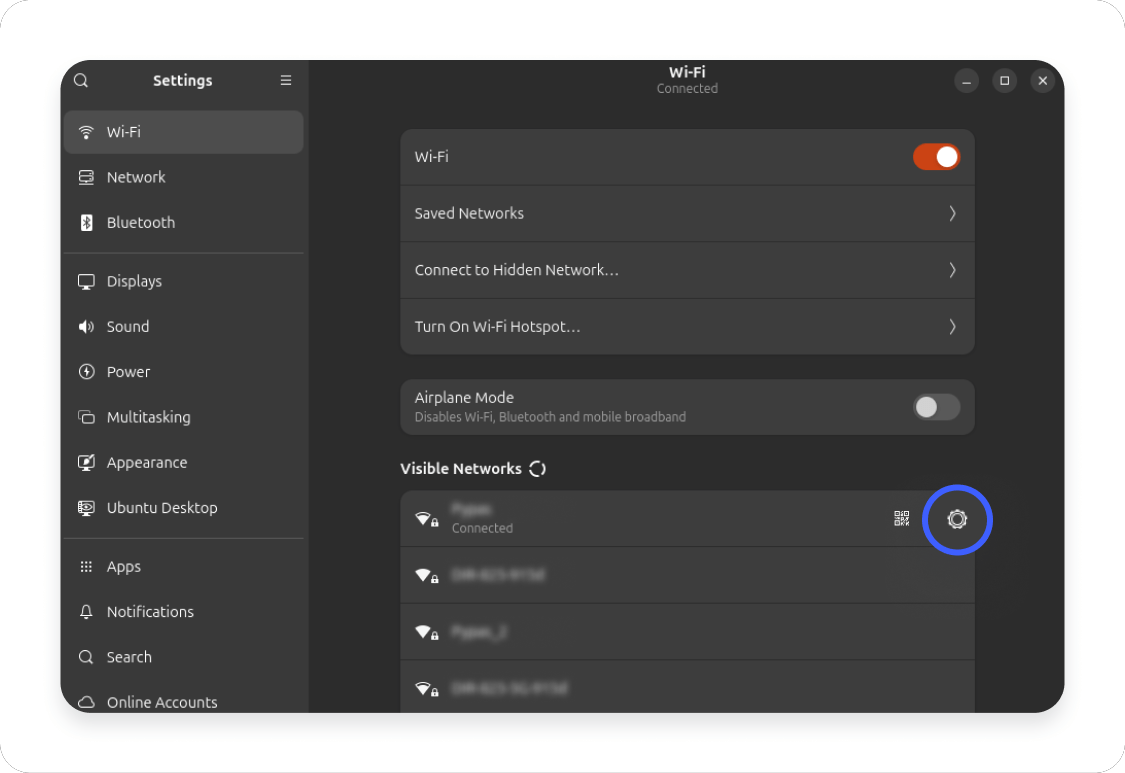The width and height of the screenshot is (1125, 773).
Task: Open Notifications settings
Action: [184, 612]
